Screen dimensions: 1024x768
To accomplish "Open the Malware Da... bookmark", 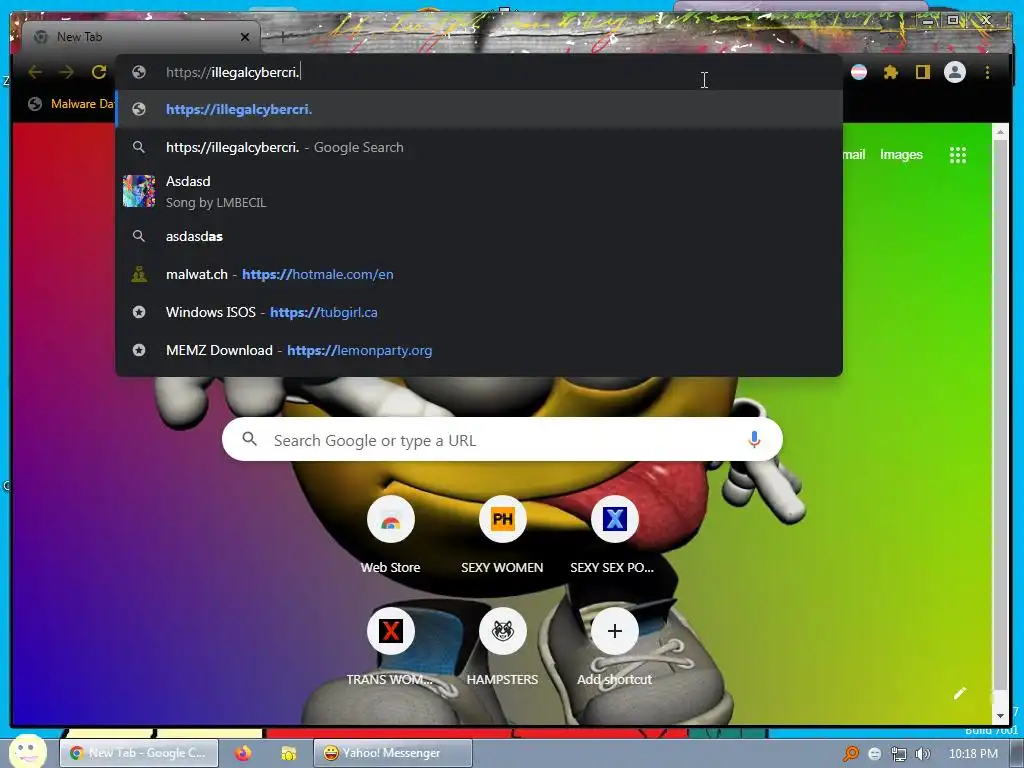I will [x=72, y=104].
